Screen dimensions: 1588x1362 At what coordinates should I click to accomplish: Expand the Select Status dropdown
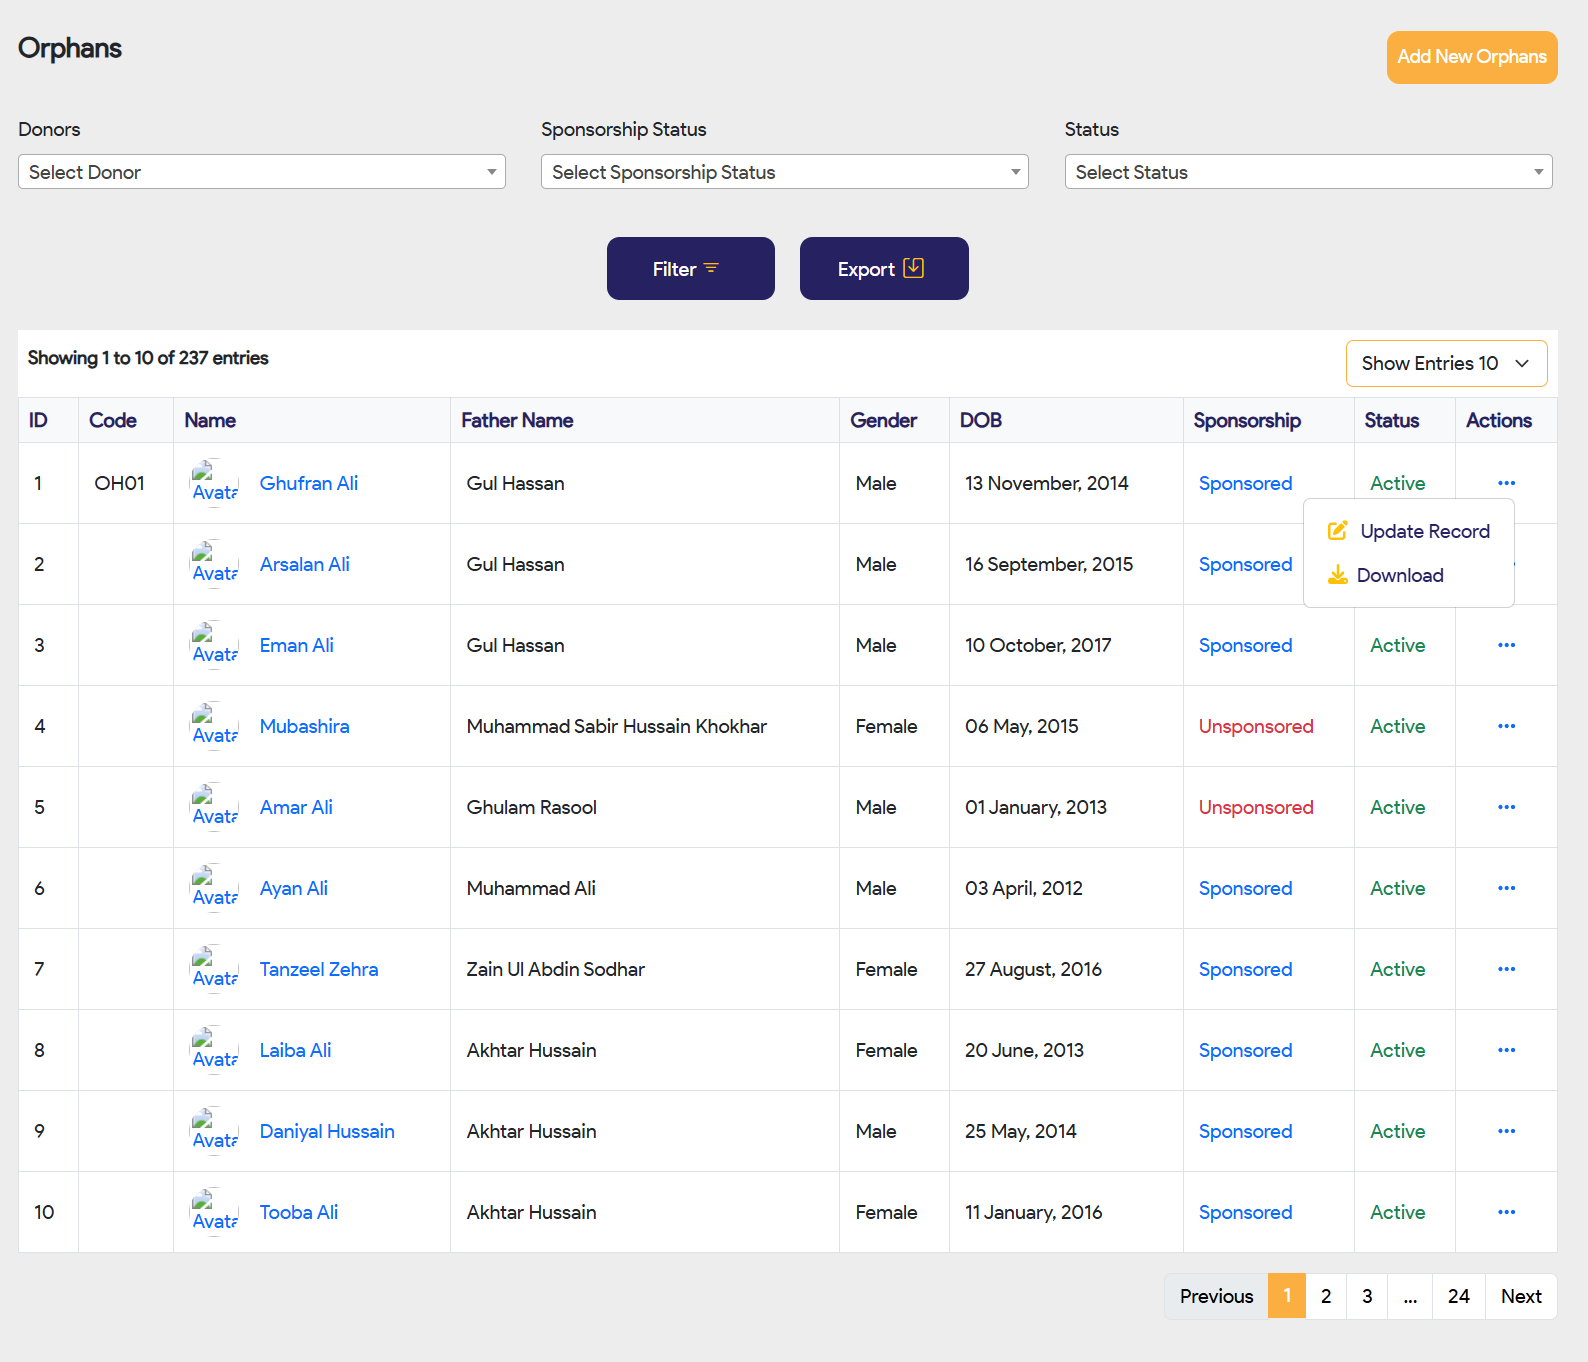pyautogui.click(x=1308, y=172)
